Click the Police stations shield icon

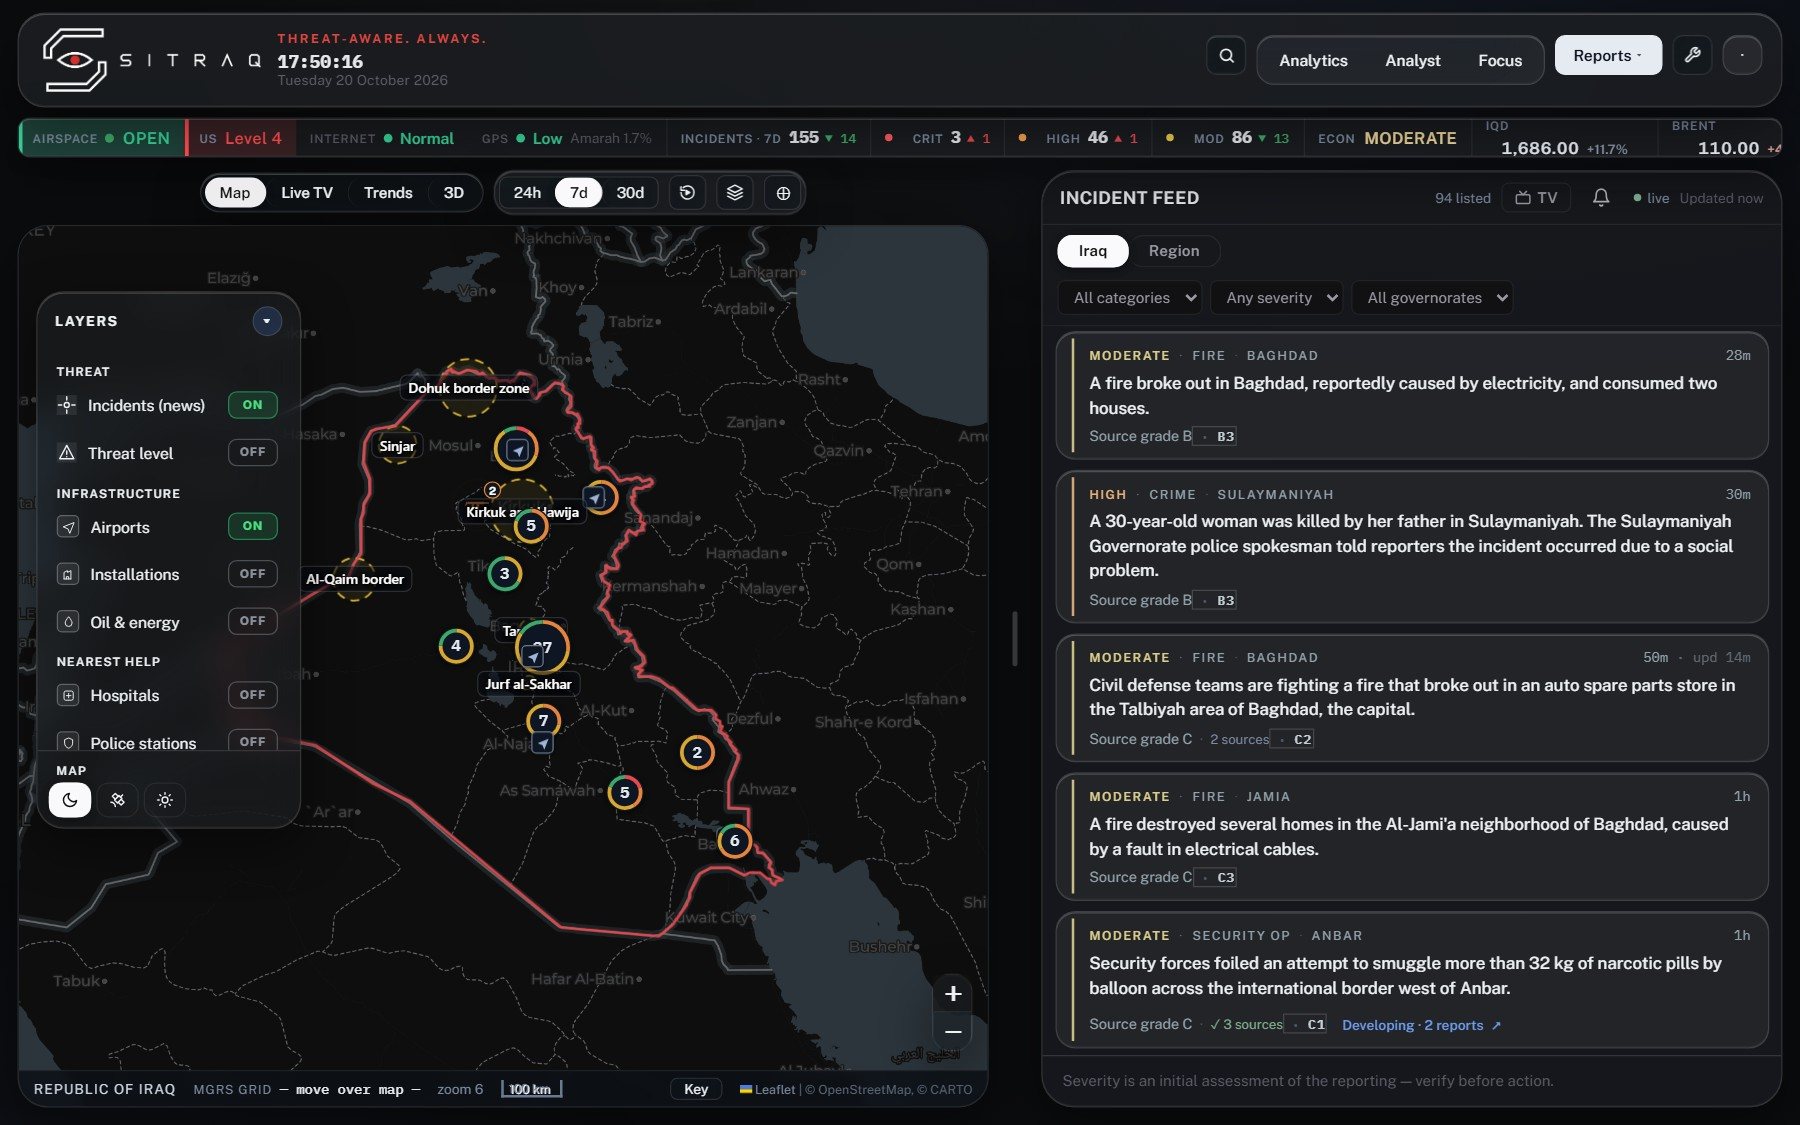[68, 742]
